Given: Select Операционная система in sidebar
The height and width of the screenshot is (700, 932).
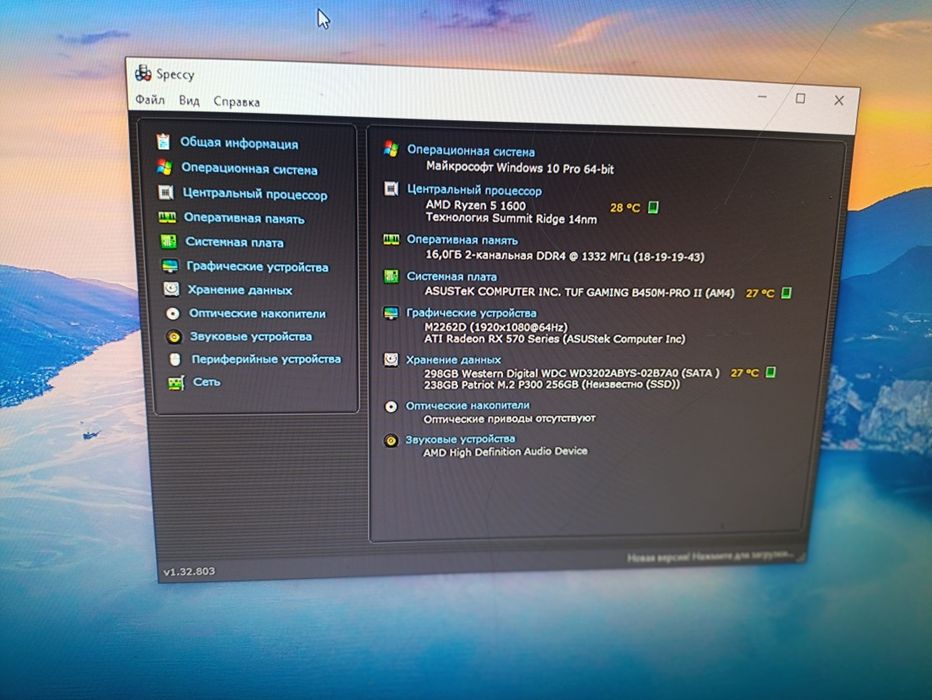Looking at the screenshot, I should [x=249, y=169].
